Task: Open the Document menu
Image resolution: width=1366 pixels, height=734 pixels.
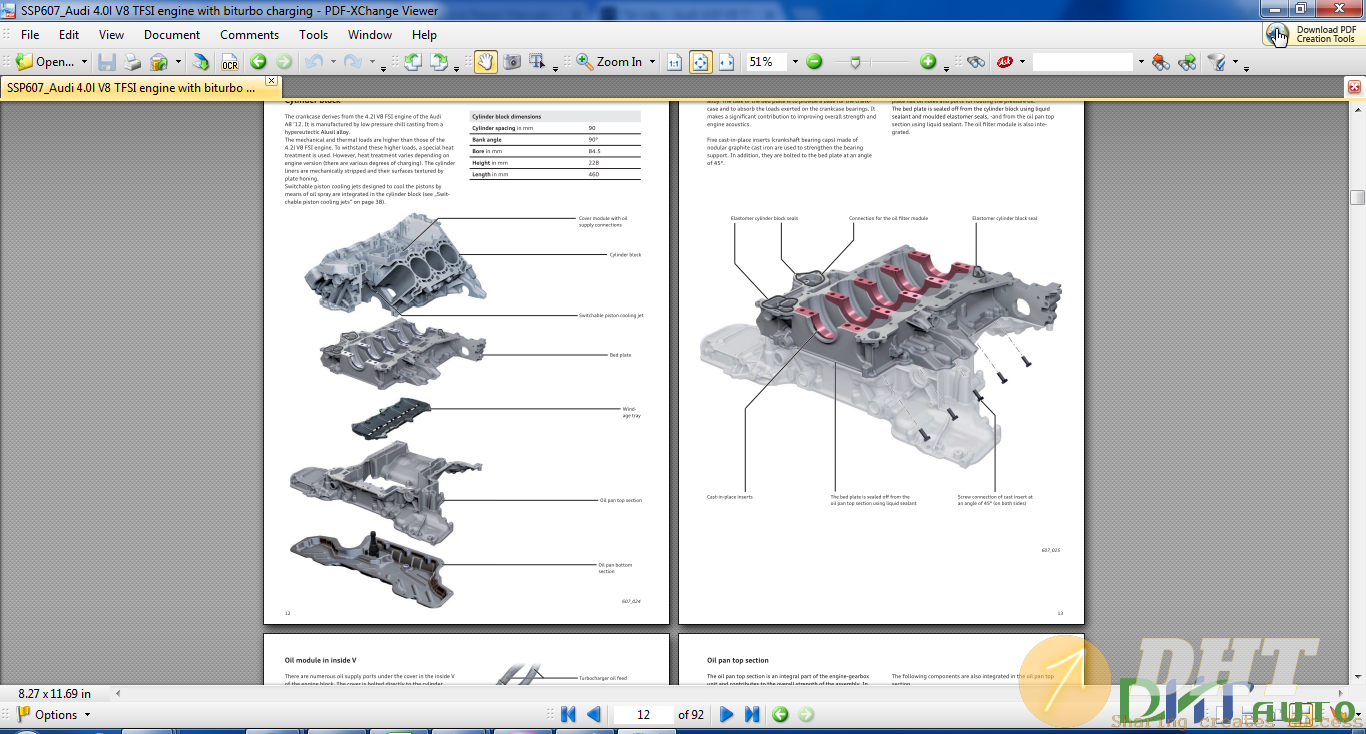Action: (x=172, y=34)
